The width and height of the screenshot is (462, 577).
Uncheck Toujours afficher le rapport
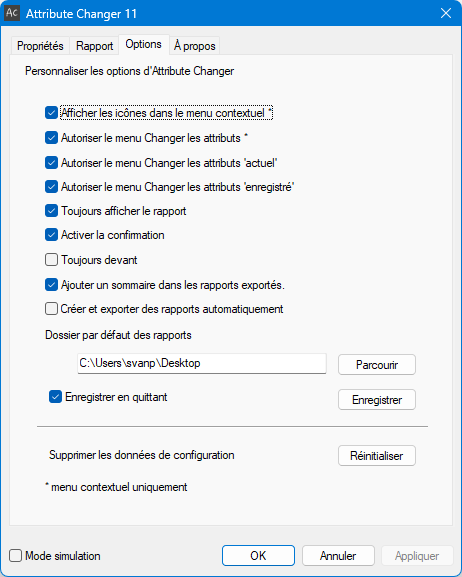point(51,211)
